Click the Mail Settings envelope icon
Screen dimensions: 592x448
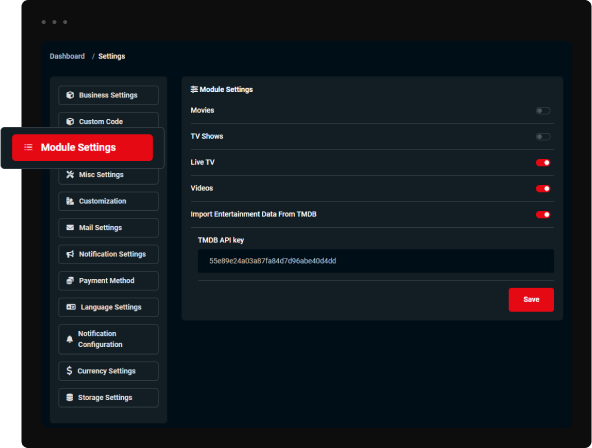coord(70,228)
